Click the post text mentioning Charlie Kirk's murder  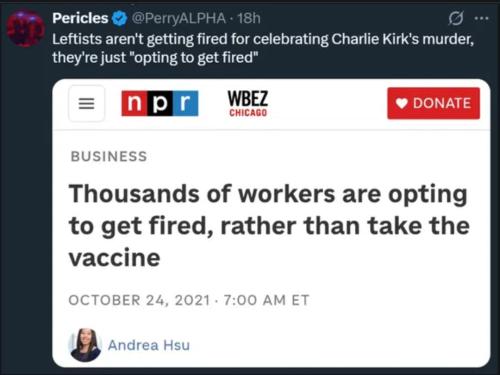click(263, 48)
